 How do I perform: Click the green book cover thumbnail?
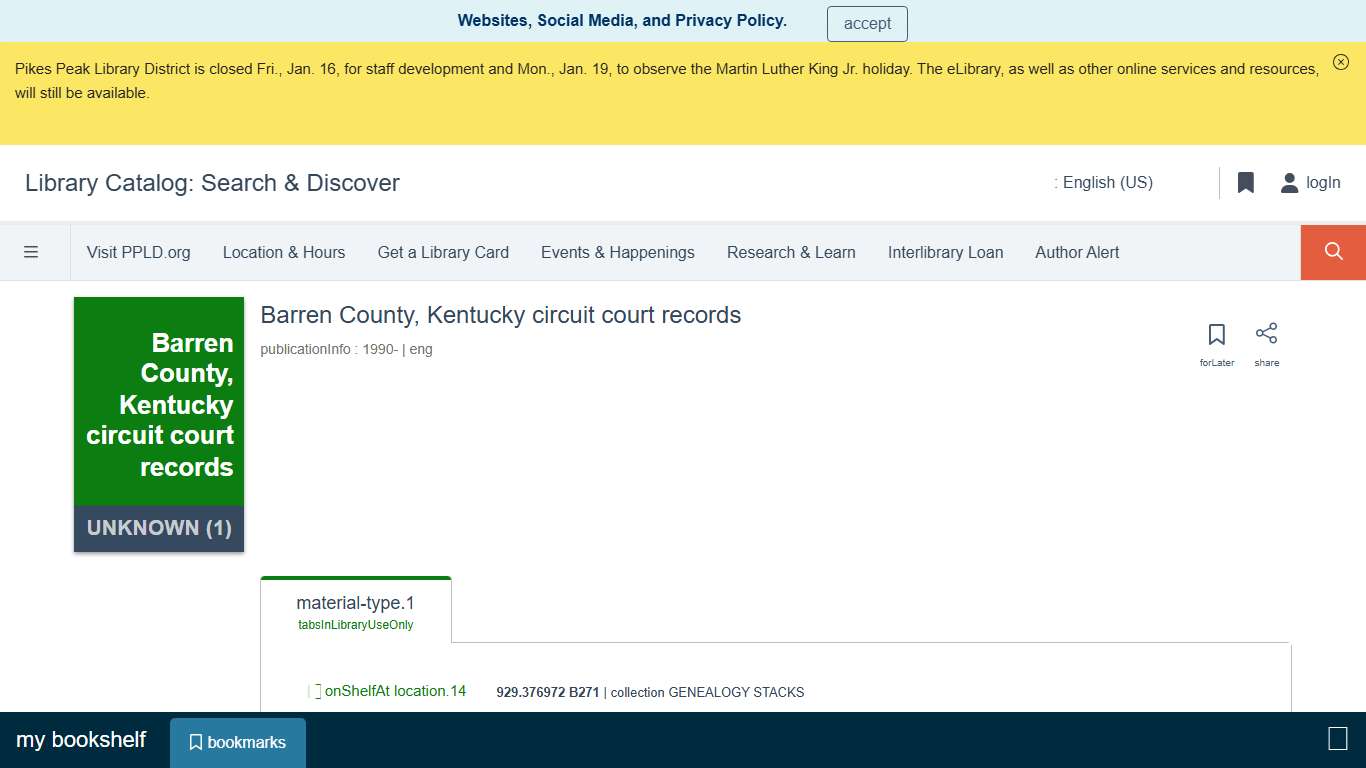[158, 404]
